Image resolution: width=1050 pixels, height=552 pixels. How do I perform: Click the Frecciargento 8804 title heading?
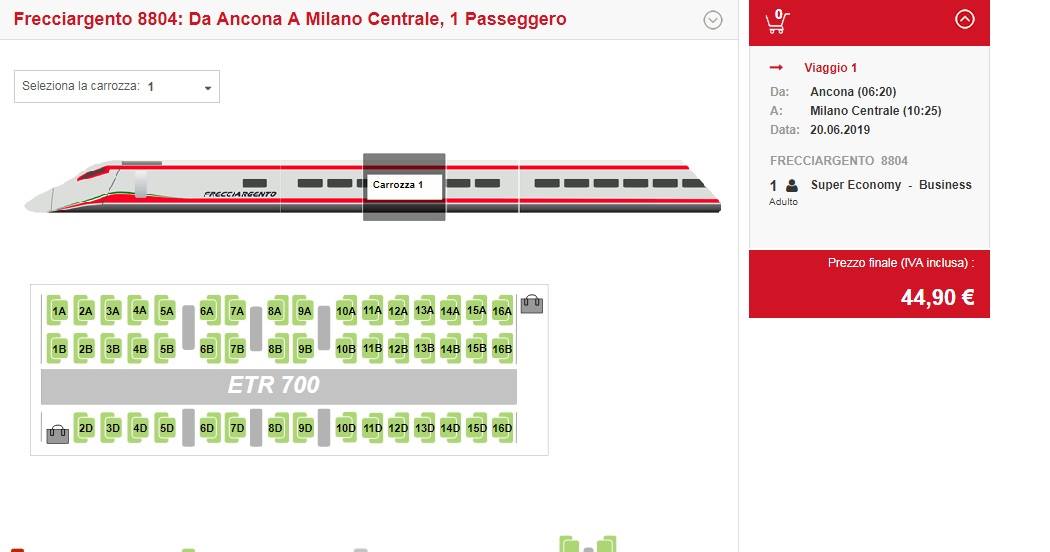pyautogui.click(x=290, y=19)
